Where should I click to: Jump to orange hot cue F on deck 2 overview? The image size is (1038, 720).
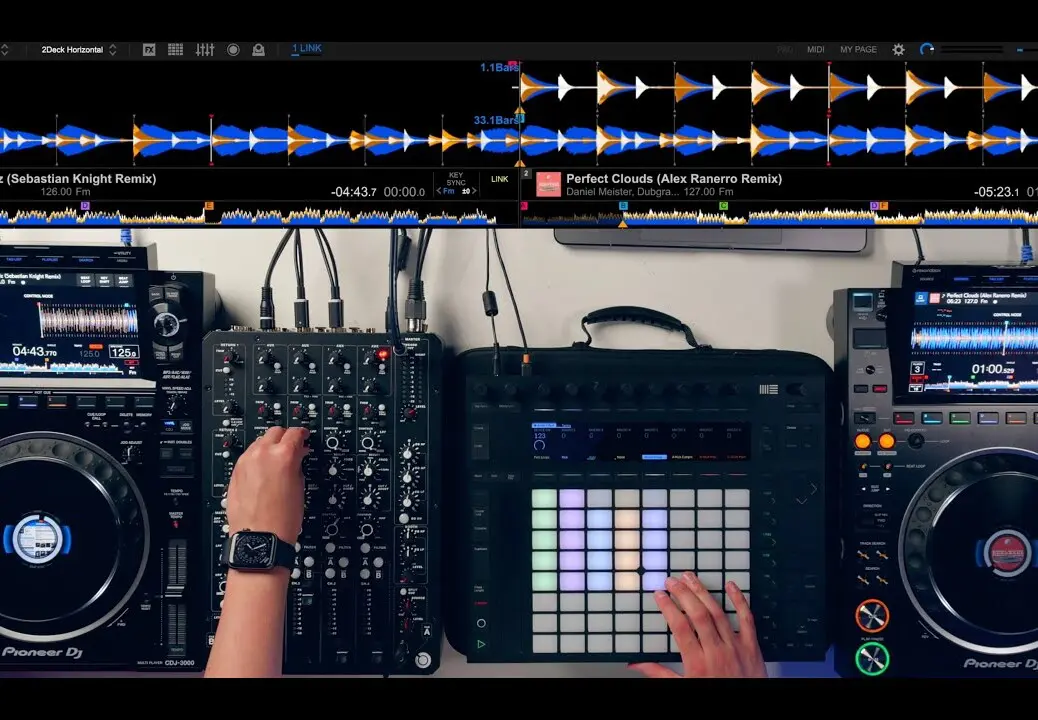[883, 206]
